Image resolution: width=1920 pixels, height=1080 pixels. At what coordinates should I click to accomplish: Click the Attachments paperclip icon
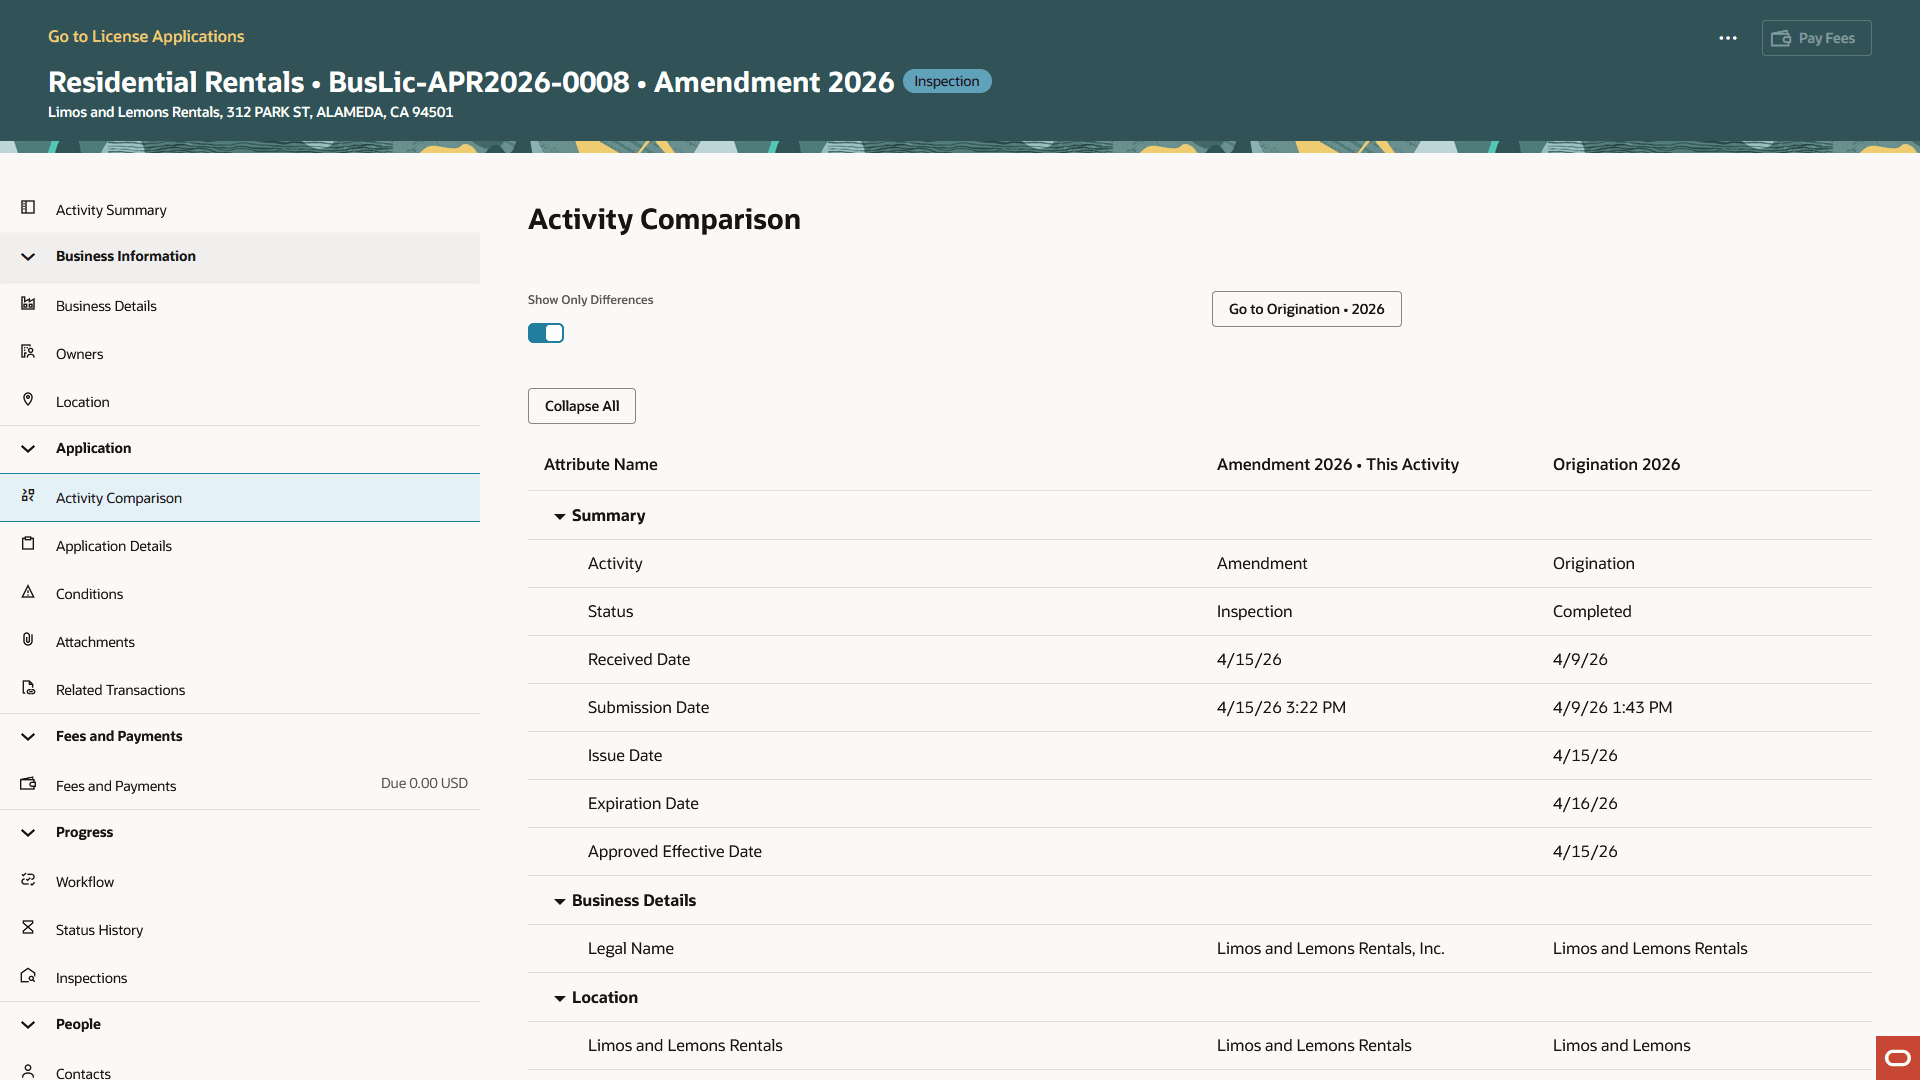tap(28, 640)
